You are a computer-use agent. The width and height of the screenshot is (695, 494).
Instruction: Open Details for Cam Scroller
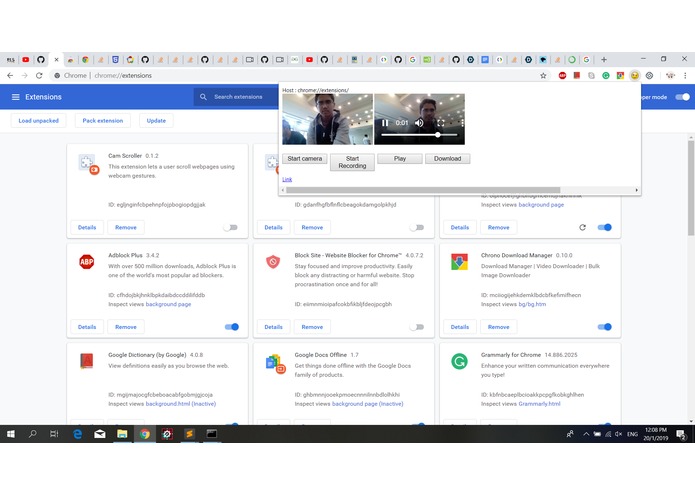pos(87,227)
